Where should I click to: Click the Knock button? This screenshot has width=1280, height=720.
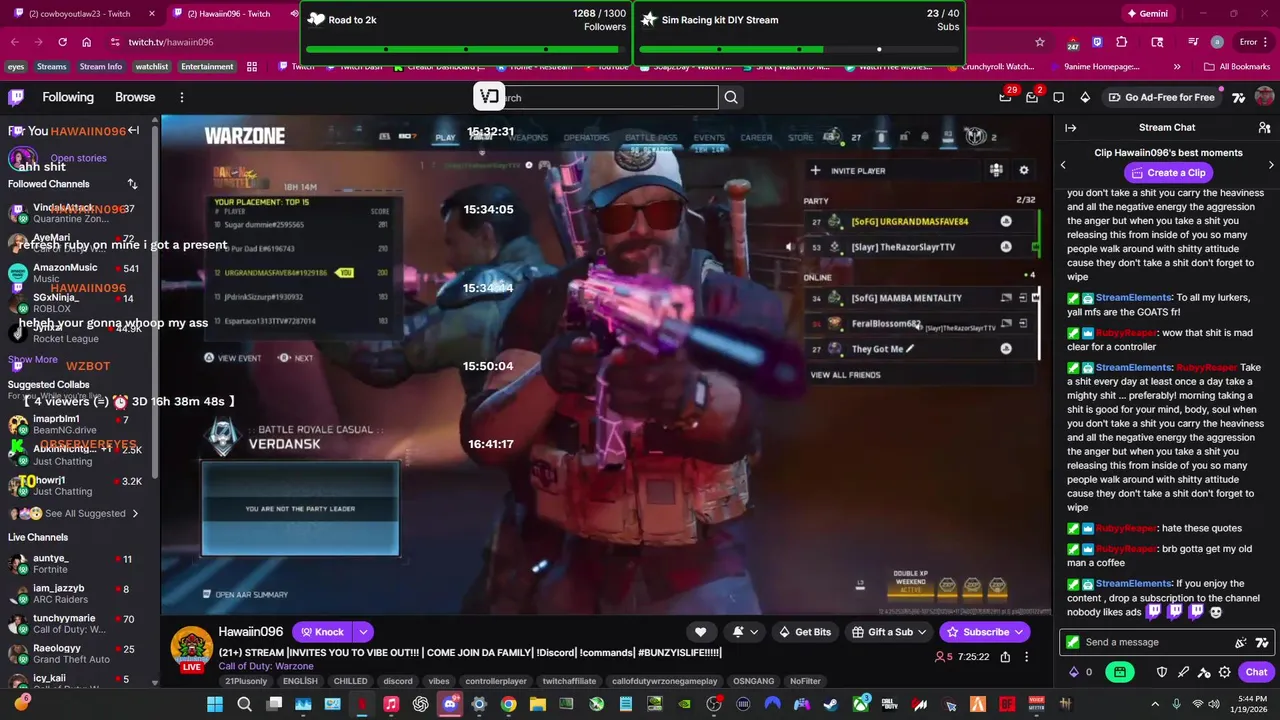click(322, 632)
